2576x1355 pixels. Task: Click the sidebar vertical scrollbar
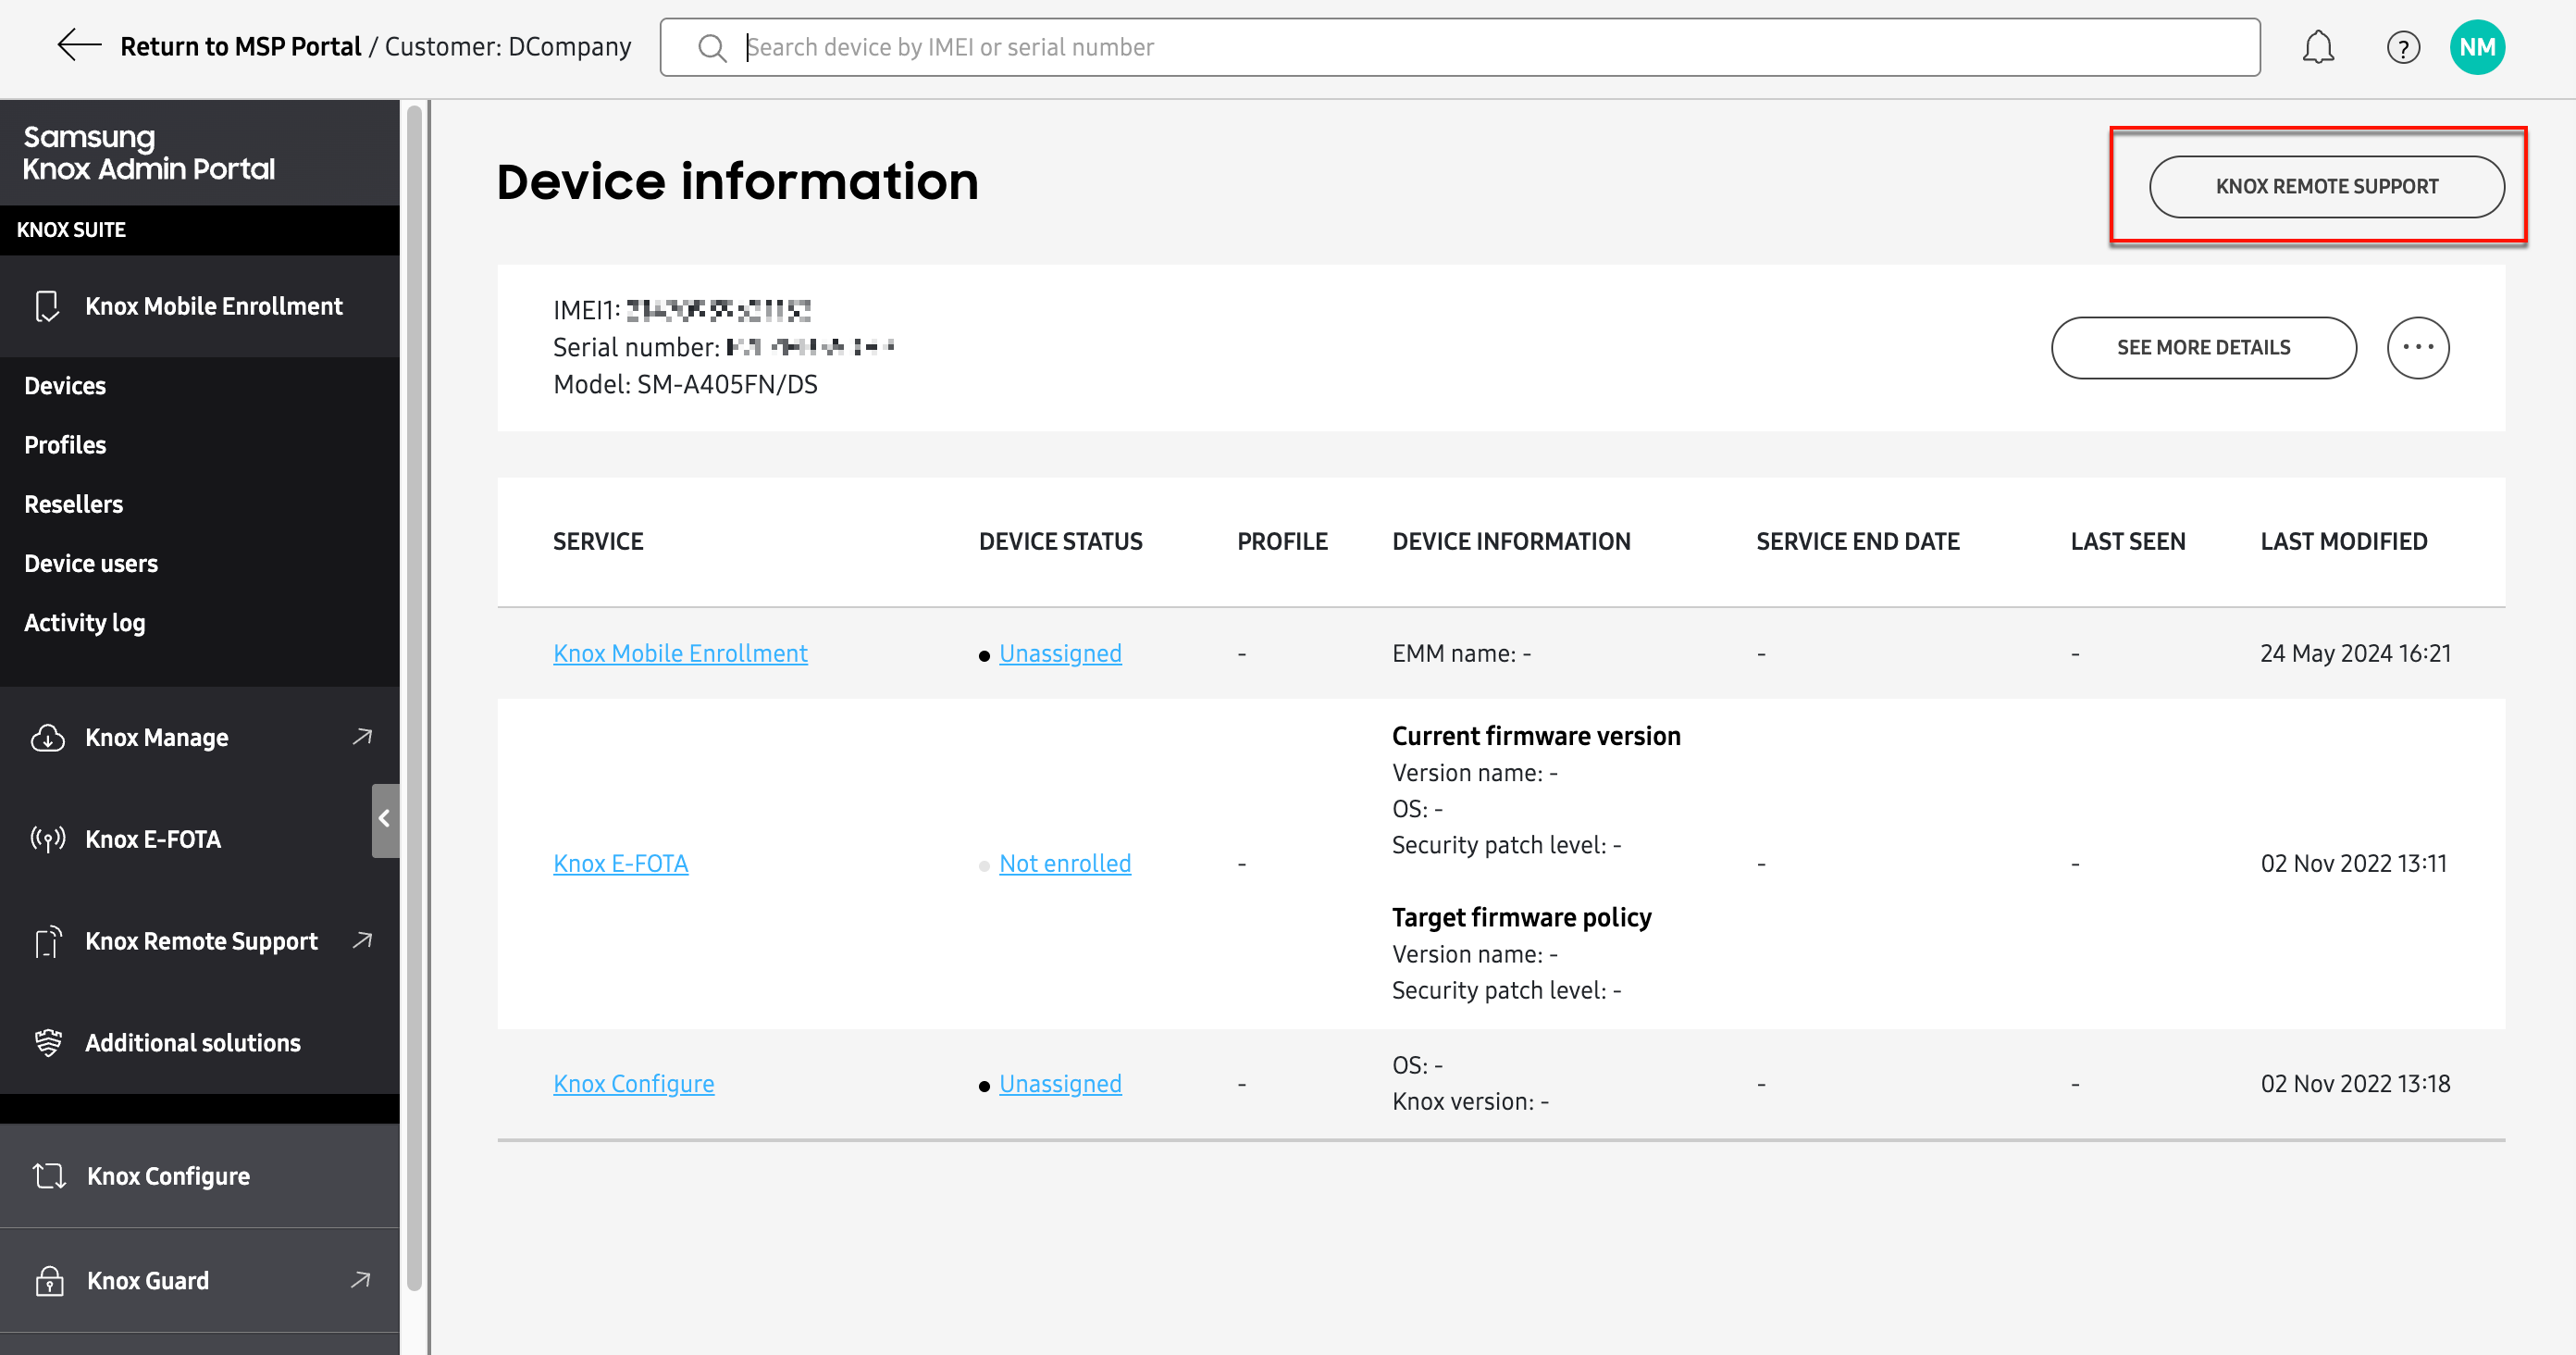point(414,696)
